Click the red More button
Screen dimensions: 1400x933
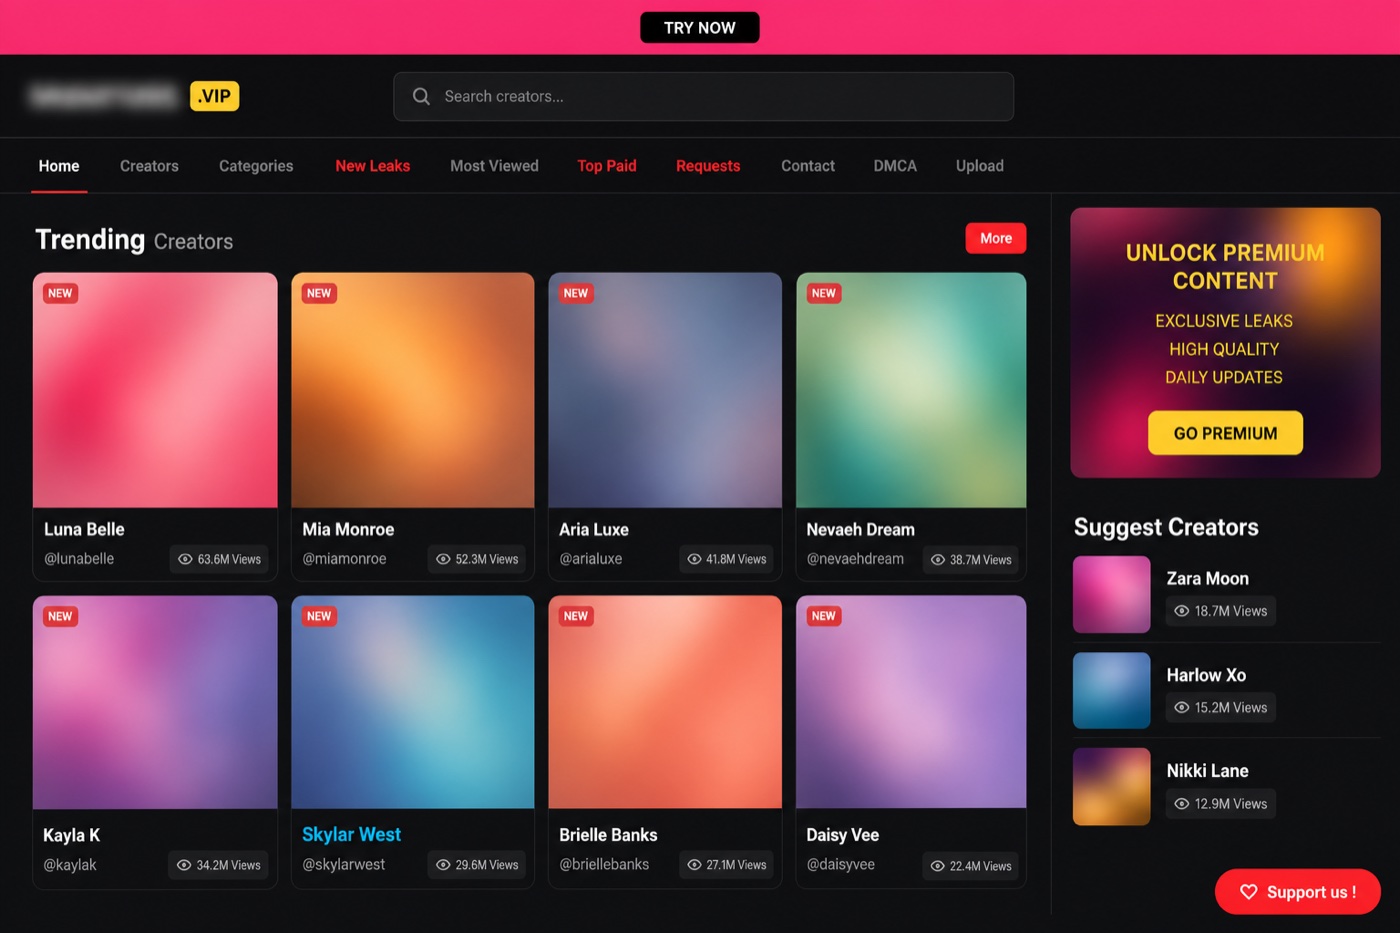pyautogui.click(x=996, y=238)
